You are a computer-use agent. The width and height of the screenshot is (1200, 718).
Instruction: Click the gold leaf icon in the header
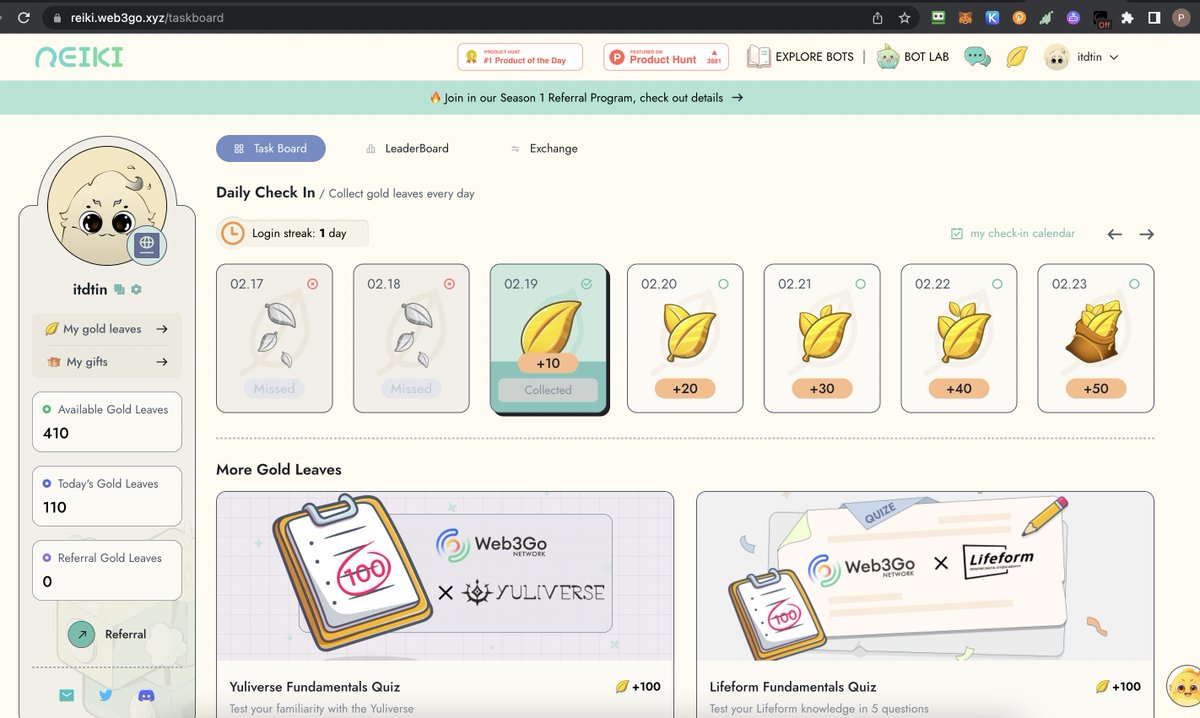[x=1016, y=57]
